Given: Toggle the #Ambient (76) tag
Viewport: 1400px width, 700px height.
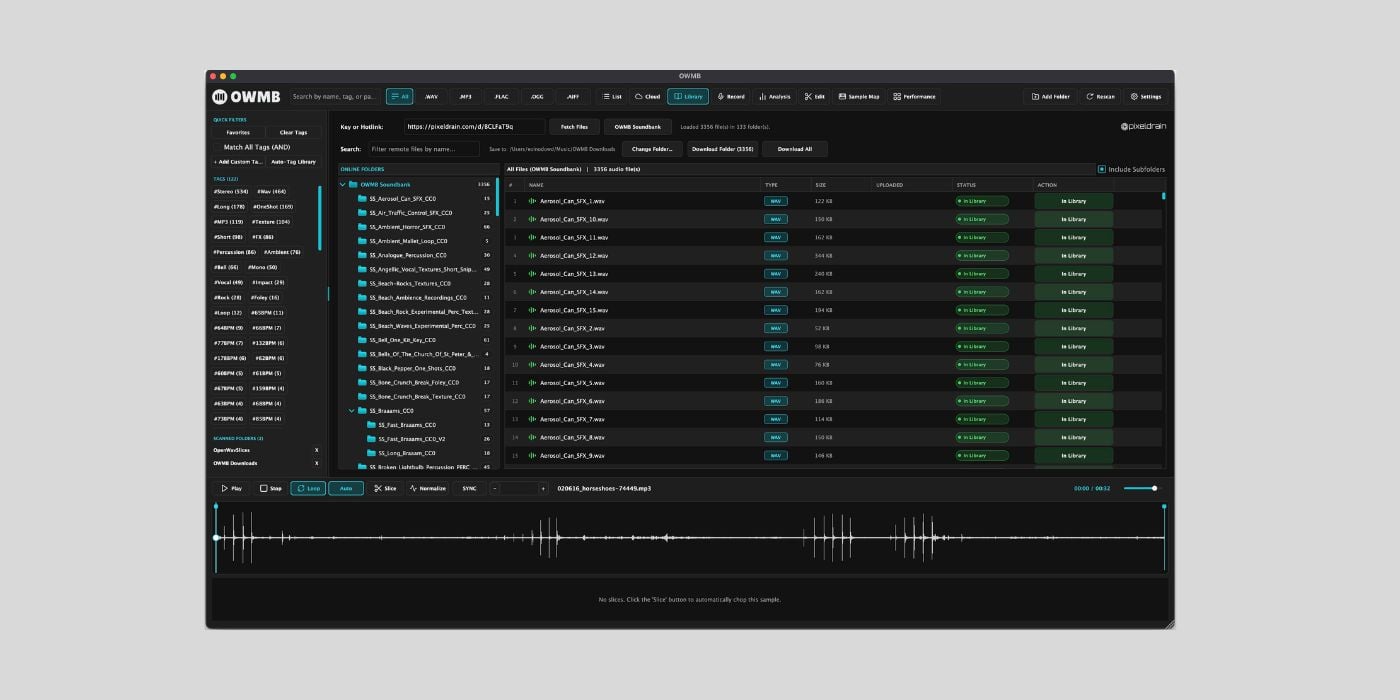Looking at the screenshot, I should (x=282, y=252).
